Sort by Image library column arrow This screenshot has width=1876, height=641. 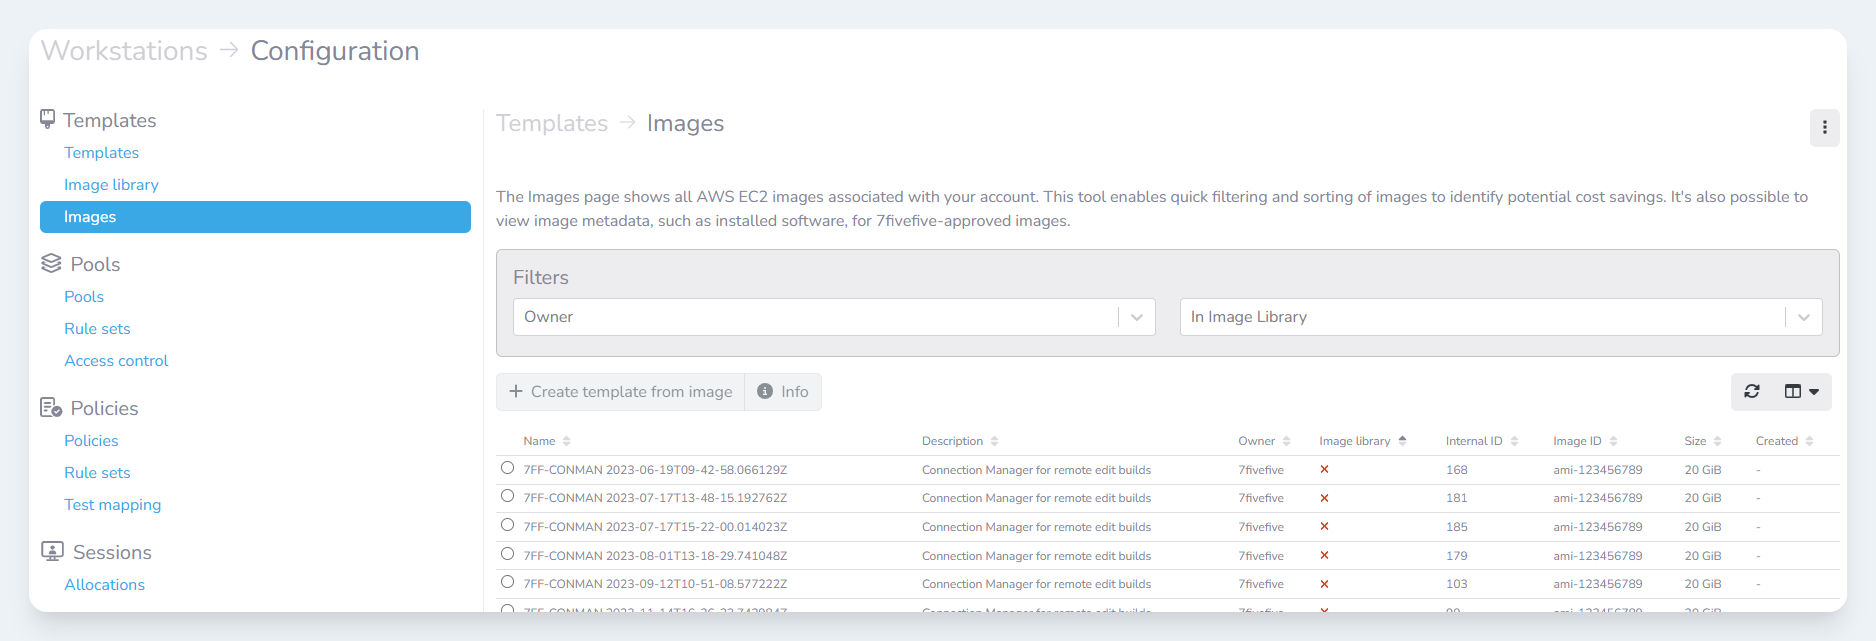pyautogui.click(x=1402, y=441)
